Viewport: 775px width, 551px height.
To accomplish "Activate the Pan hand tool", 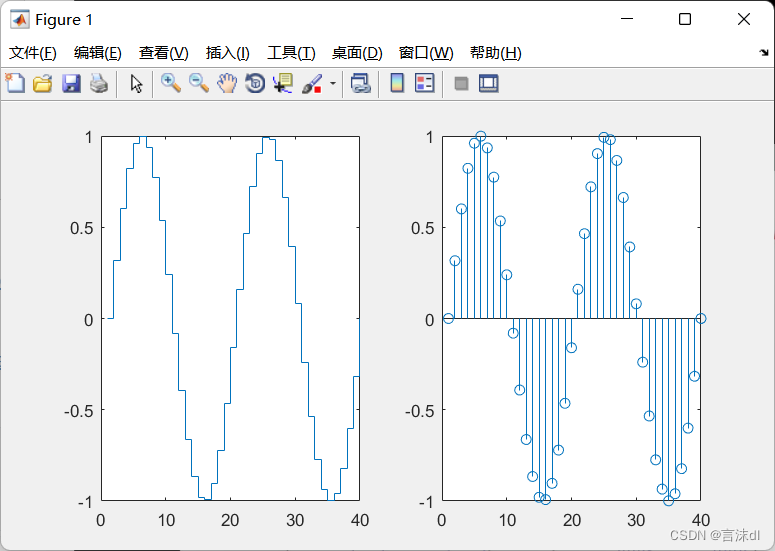I will 227,84.
